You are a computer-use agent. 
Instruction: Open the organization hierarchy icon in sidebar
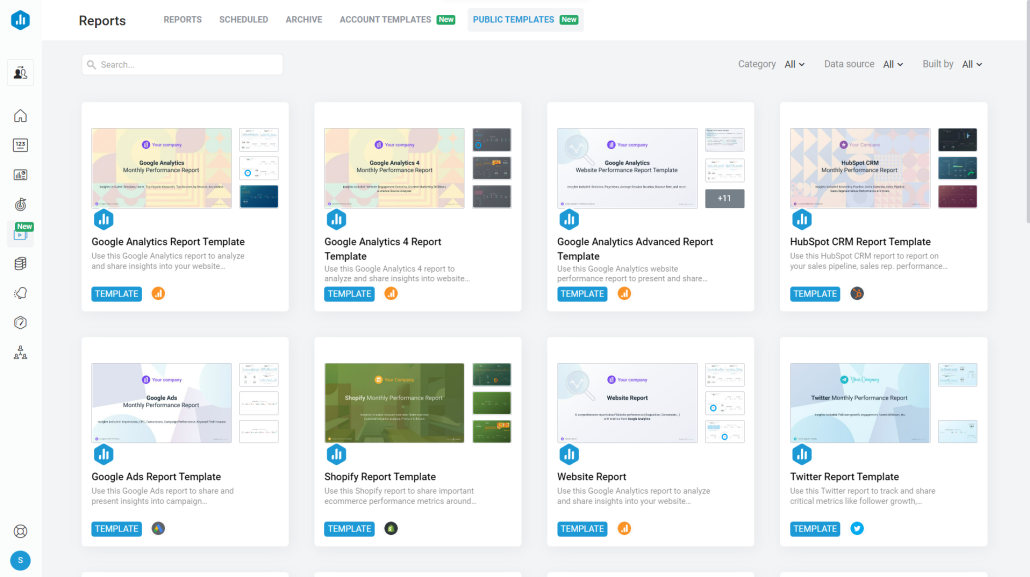[20, 353]
